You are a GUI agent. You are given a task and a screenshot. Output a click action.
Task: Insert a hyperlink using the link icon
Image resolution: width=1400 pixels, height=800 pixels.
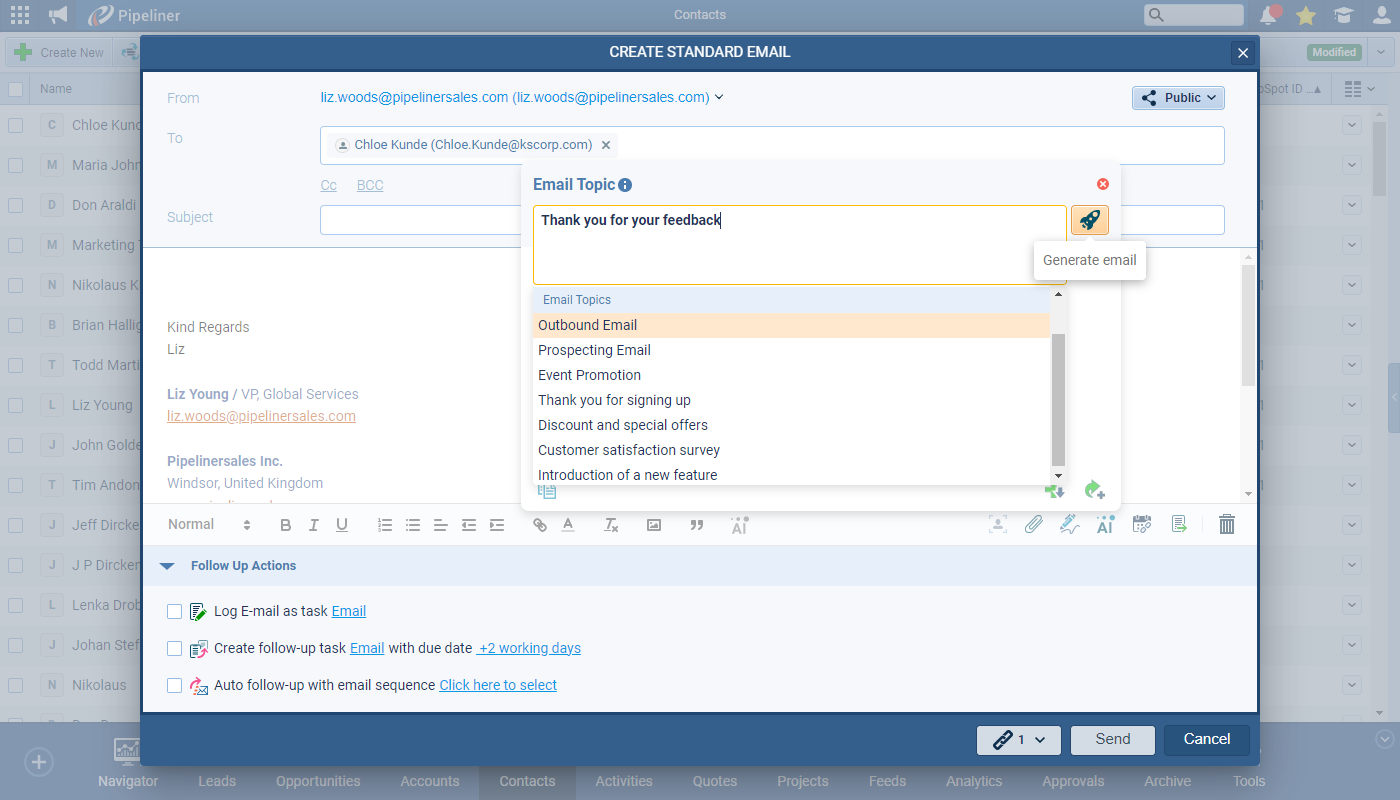(540, 525)
